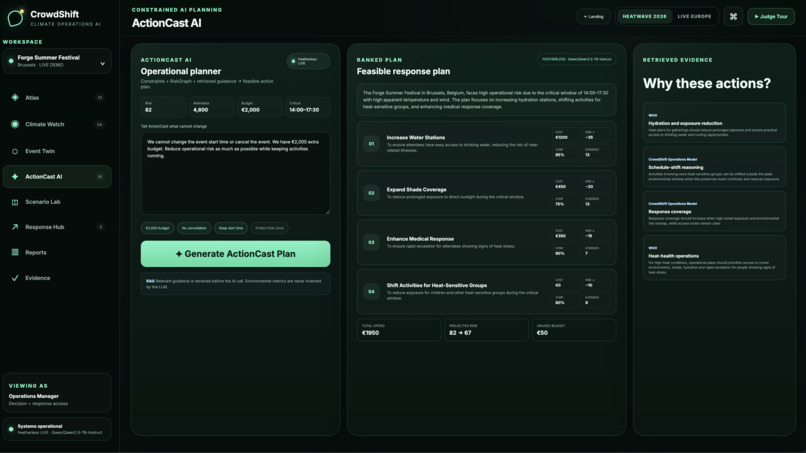Image resolution: width=806 pixels, height=453 pixels.
Task: Click the ActionCast AI sparkle icon
Action: click(15, 176)
